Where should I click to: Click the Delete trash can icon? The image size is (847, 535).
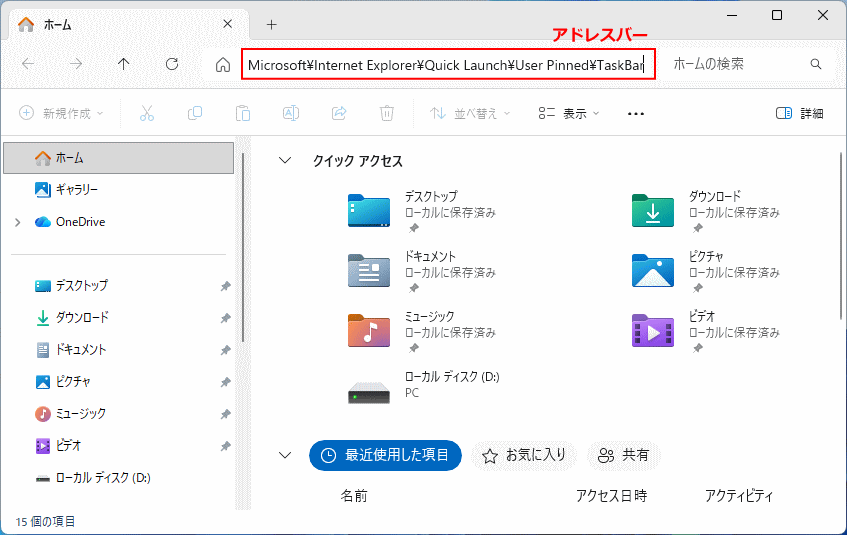(x=387, y=113)
